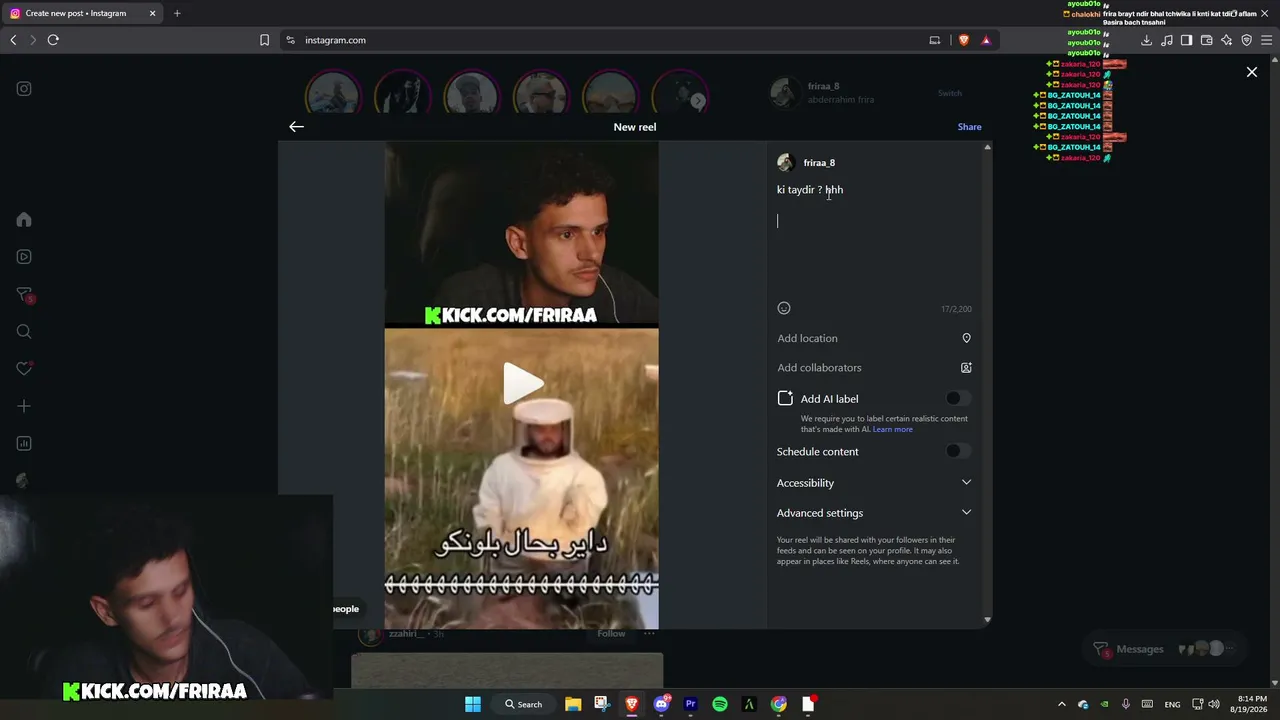Select the Create new post Instagram tab
The width and height of the screenshot is (1280, 720).
tap(83, 13)
